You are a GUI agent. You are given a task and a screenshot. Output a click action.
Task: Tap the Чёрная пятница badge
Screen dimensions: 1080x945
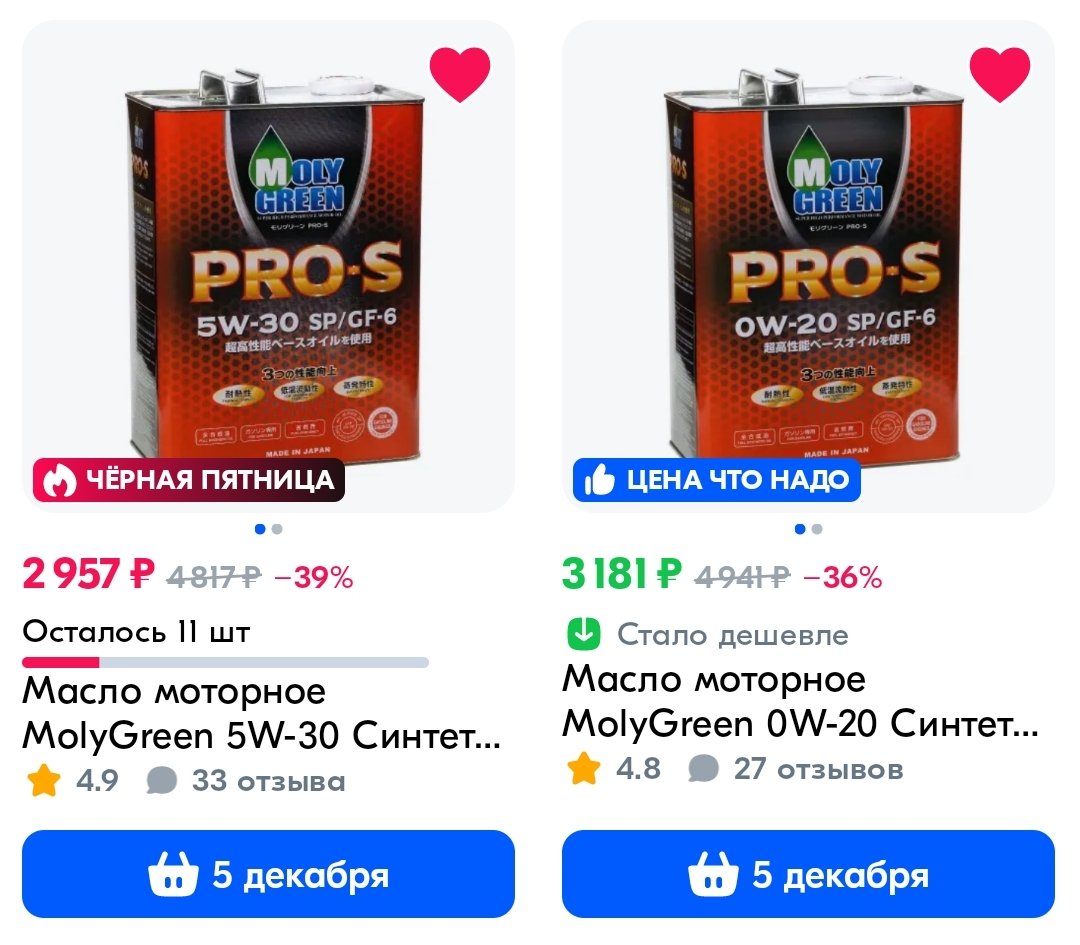point(189,479)
